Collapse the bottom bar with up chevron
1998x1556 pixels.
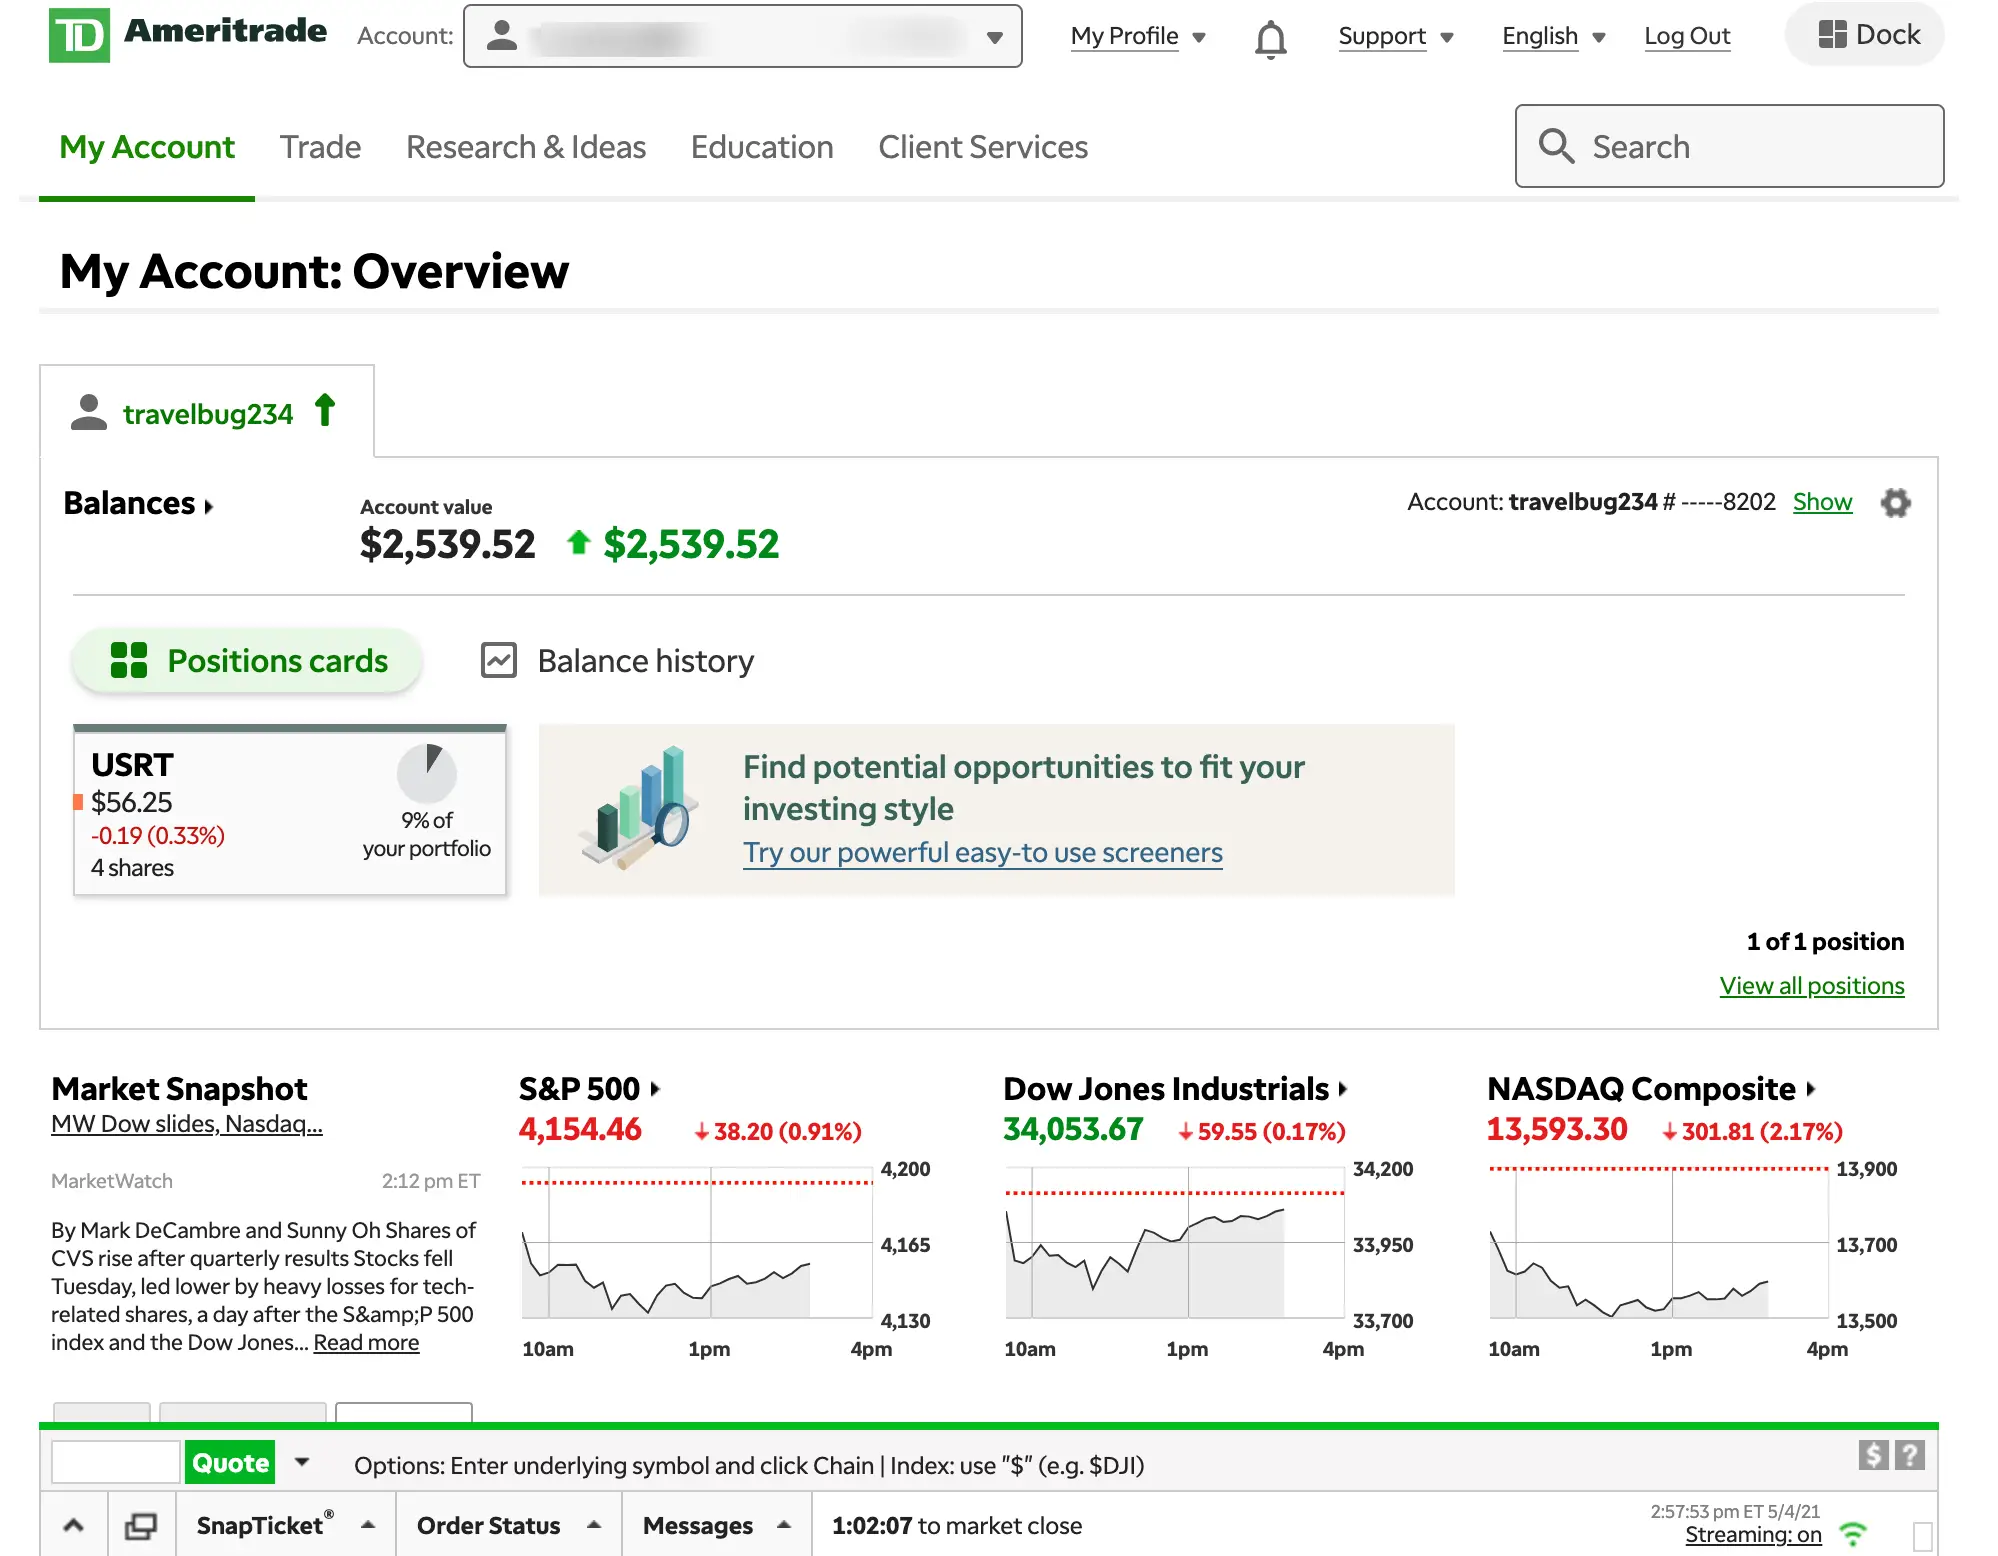tap(73, 1525)
